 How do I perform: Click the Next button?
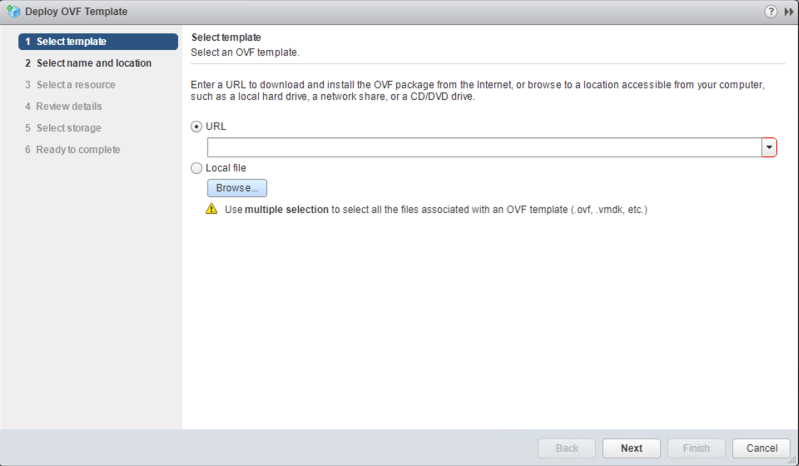coord(631,448)
